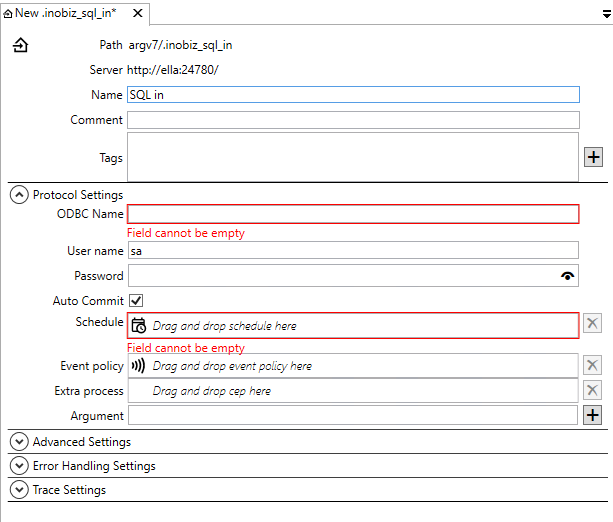Click inside the Tags box
613x522 pixels.
[x=353, y=157]
